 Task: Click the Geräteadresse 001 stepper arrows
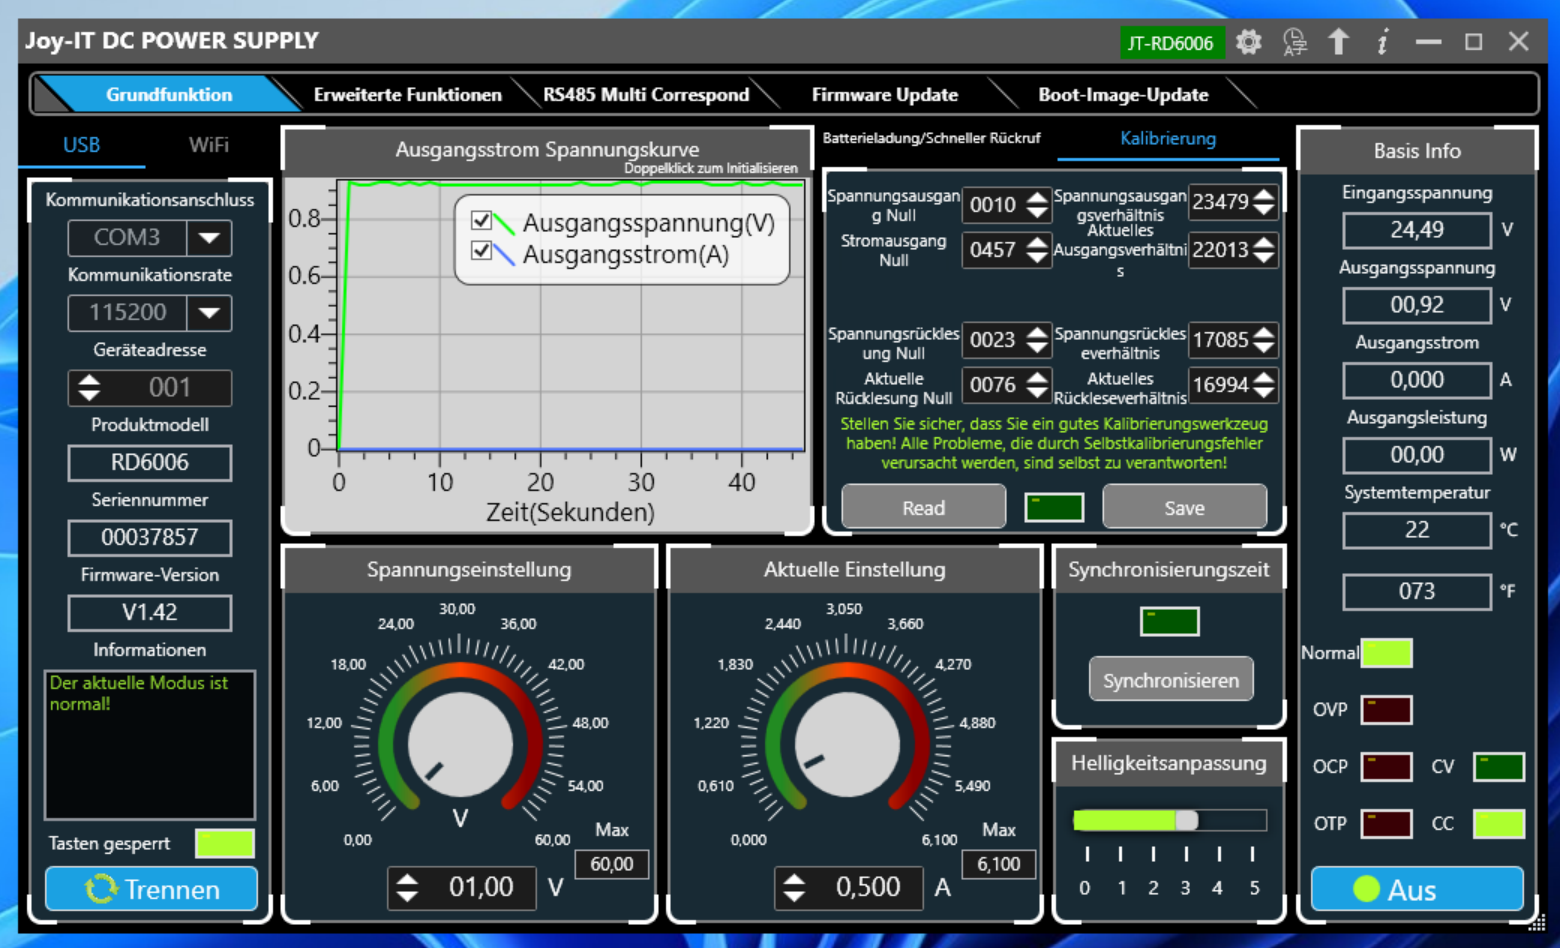click(x=89, y=387)
